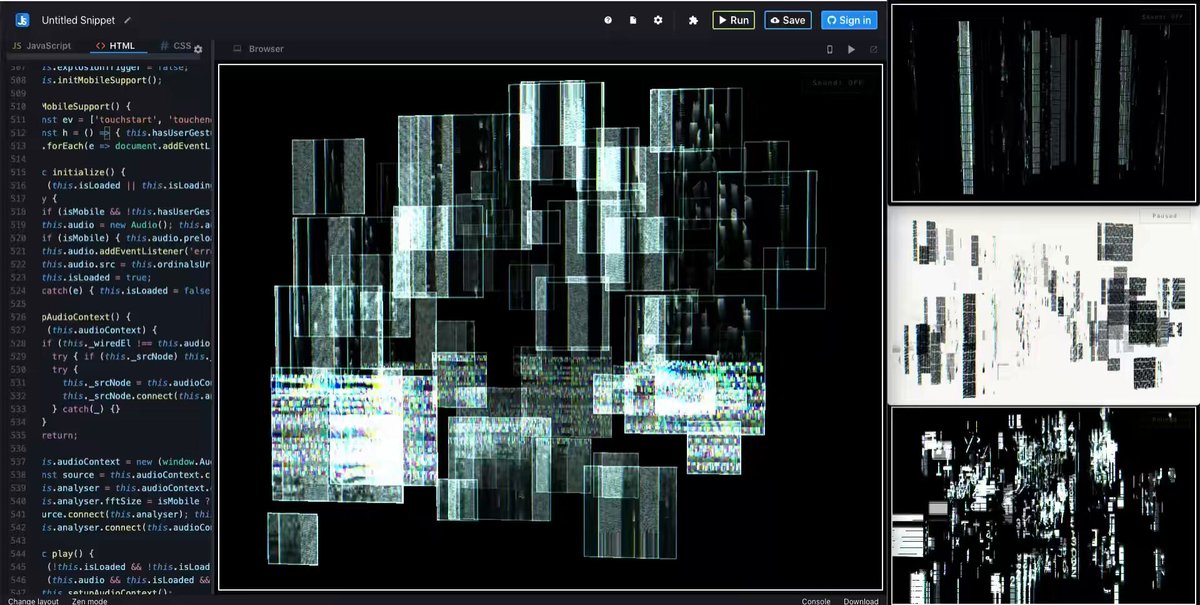1200x605 pixels.
Task: Open the extensions puzzle piece icon
Action: (x=693, y=20)
